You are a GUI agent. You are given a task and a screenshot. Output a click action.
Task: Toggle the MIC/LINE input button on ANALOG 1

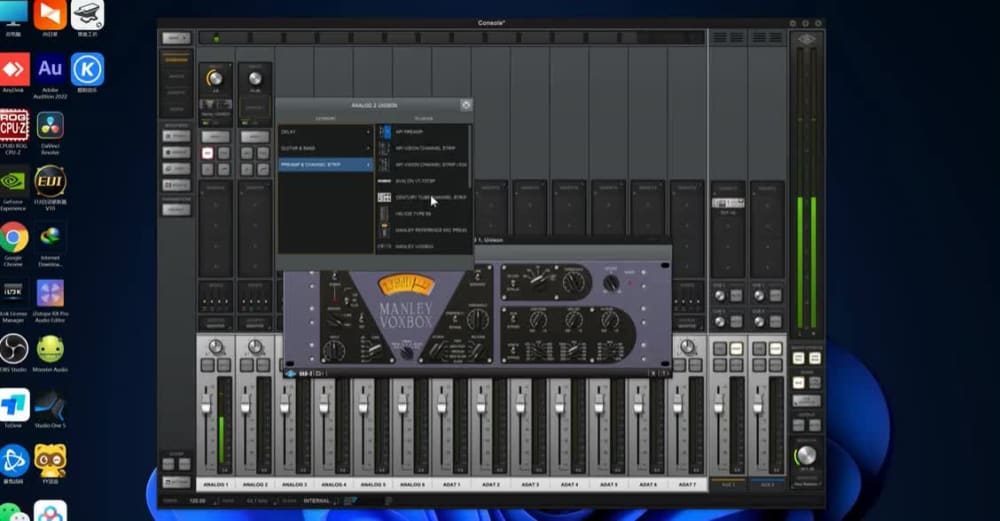click(216, 136)
